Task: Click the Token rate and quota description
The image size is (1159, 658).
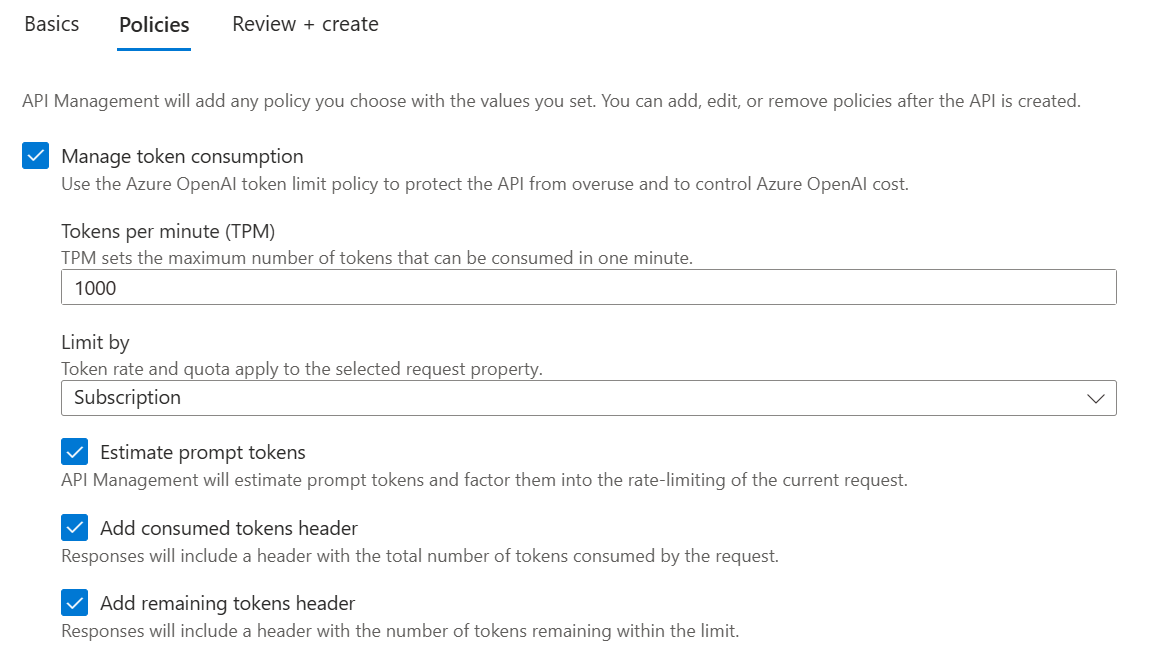Action: click(x=302, y=369)
